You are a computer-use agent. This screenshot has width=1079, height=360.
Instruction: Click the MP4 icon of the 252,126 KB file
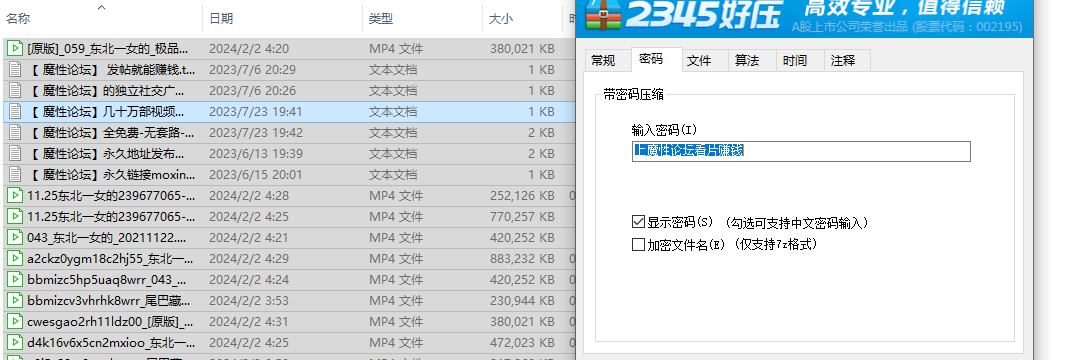(14, 195)
